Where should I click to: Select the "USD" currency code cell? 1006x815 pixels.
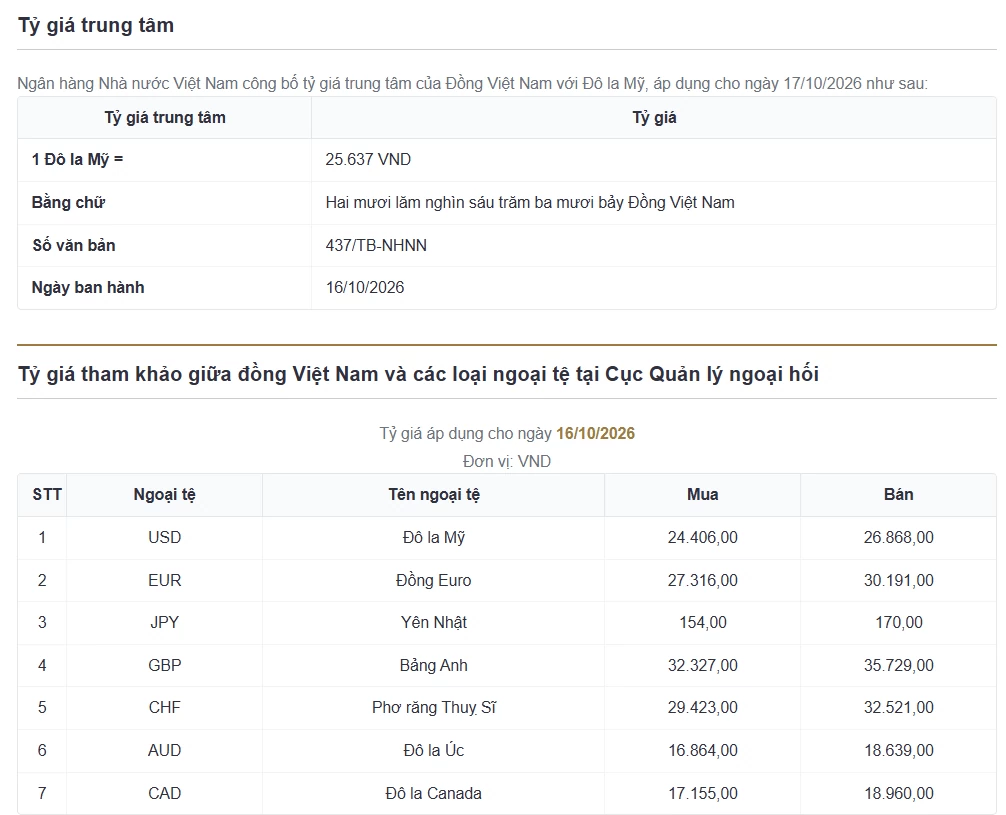click(164, 537)
